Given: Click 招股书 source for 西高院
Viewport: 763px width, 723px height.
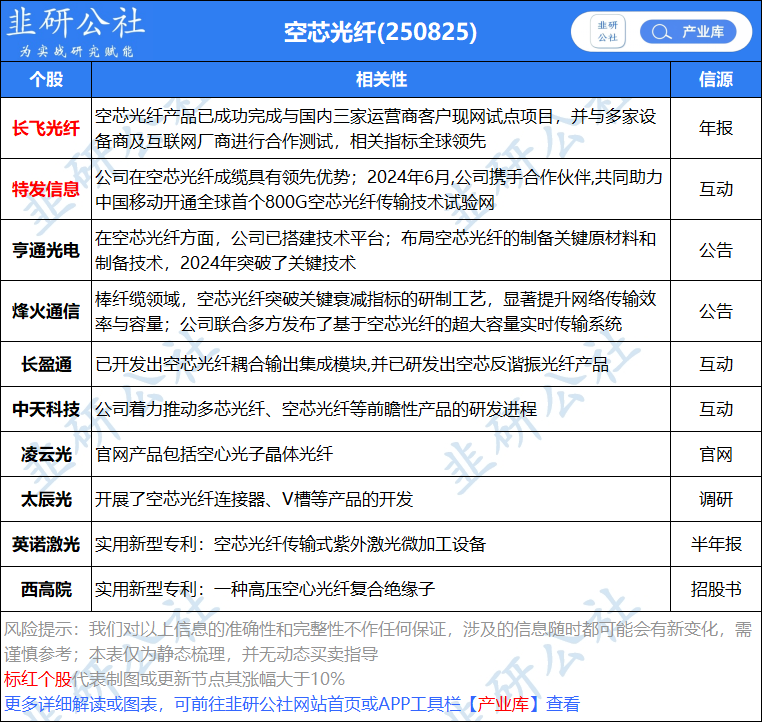Looking at the screenshot, I should point(715,589).
